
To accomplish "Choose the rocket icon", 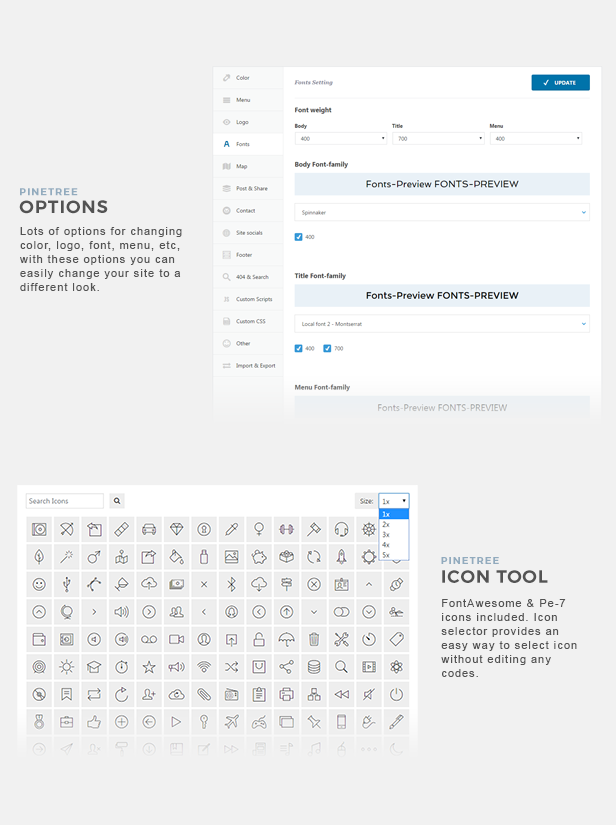I will click(341, 556).
